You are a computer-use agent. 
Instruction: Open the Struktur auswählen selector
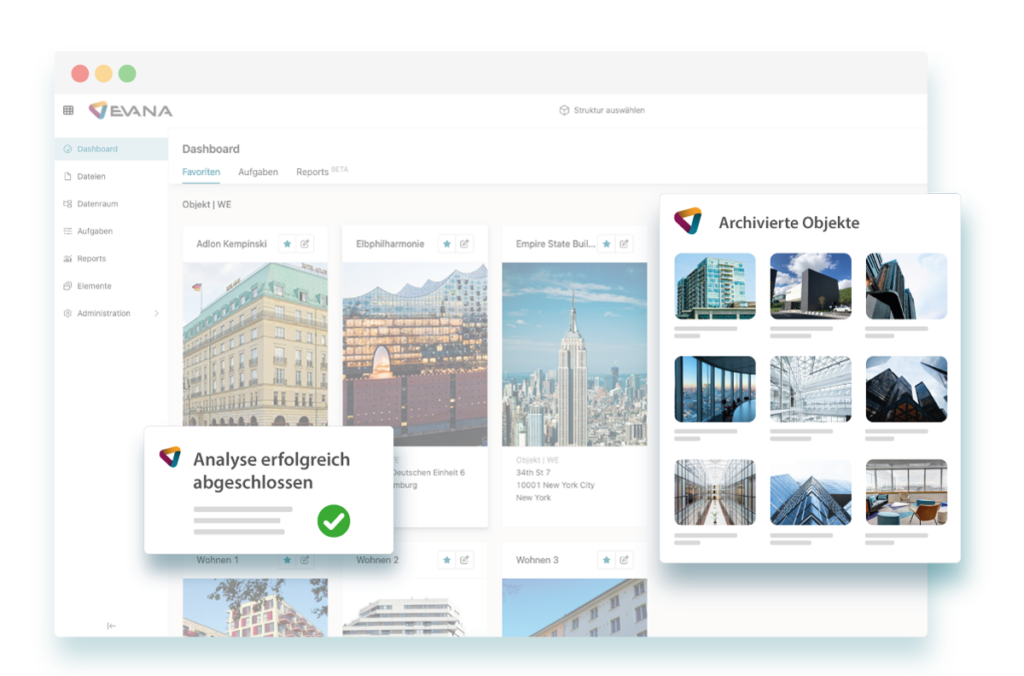pyautogui.click(x=601, y=110)
